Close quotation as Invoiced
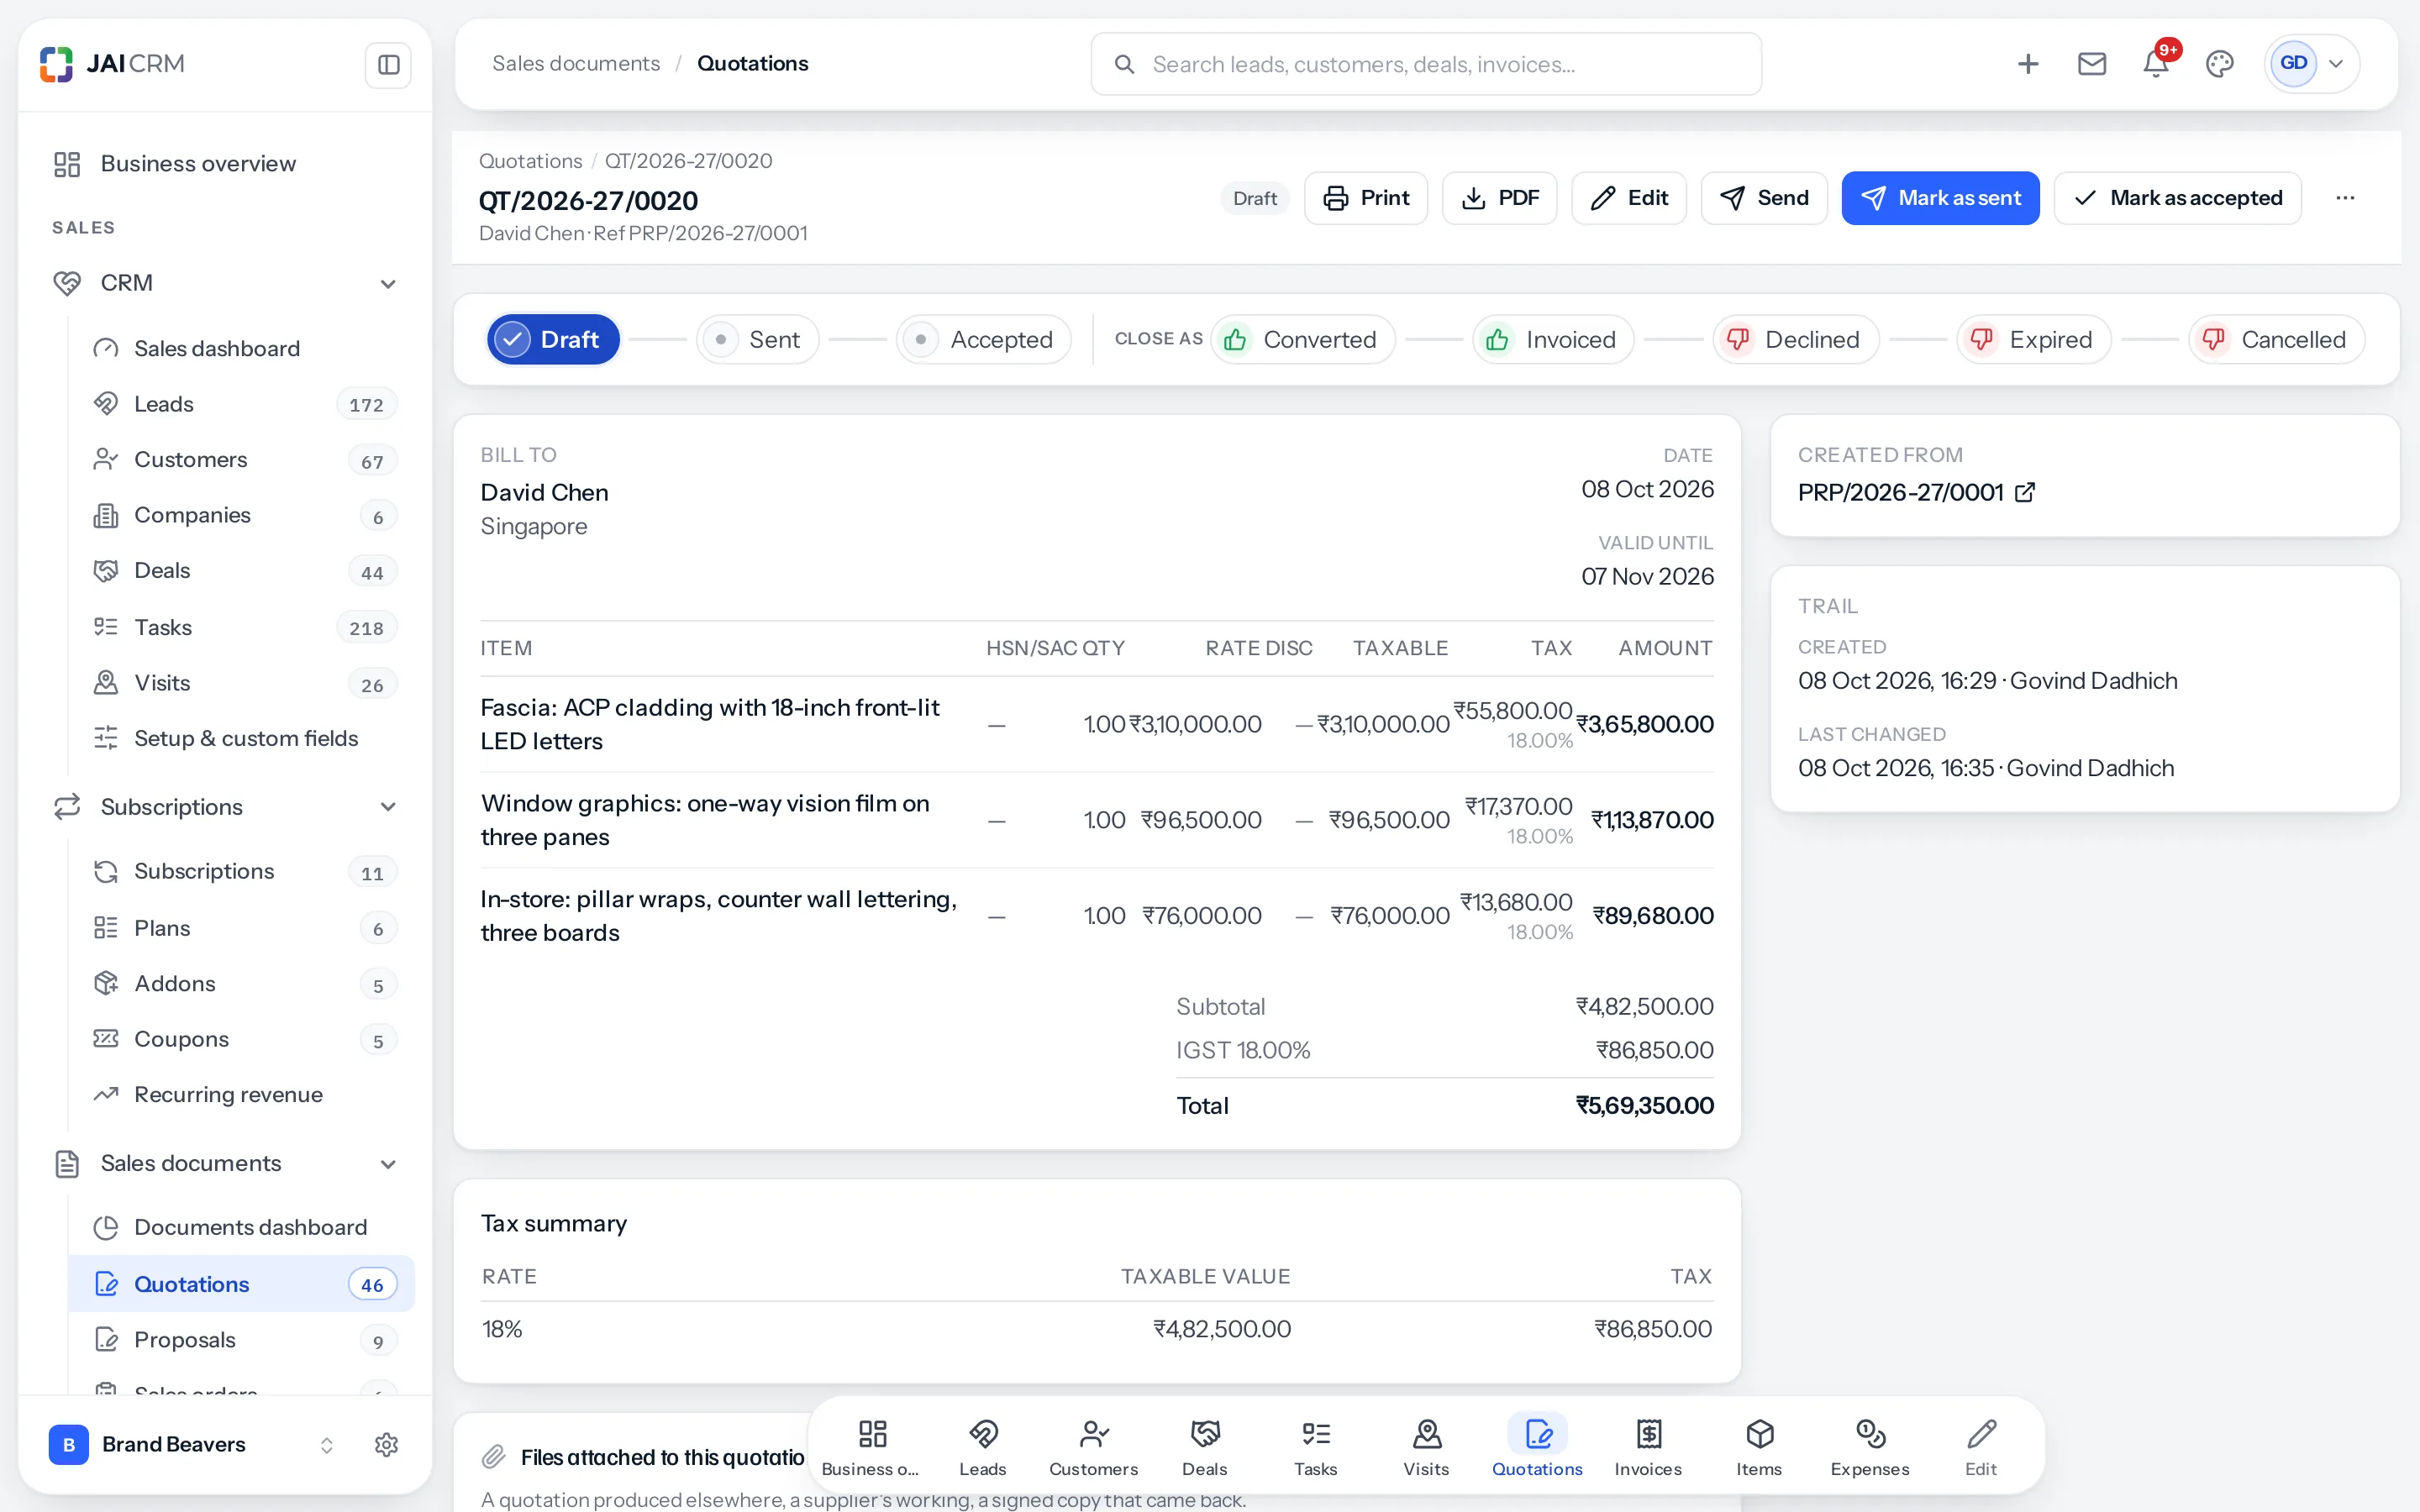2420x1512 pixels. coord(1553,340)
